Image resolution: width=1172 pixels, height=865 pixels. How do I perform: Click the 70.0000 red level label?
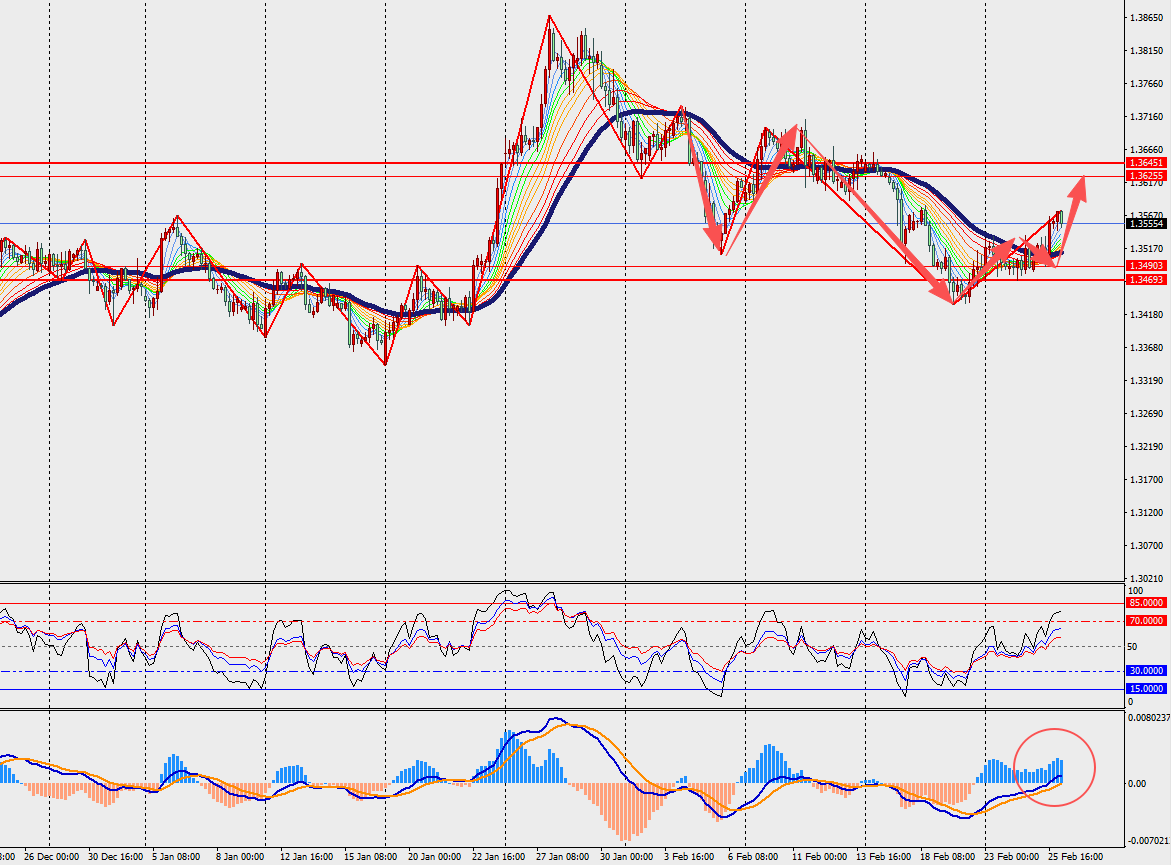point(1145,621)
